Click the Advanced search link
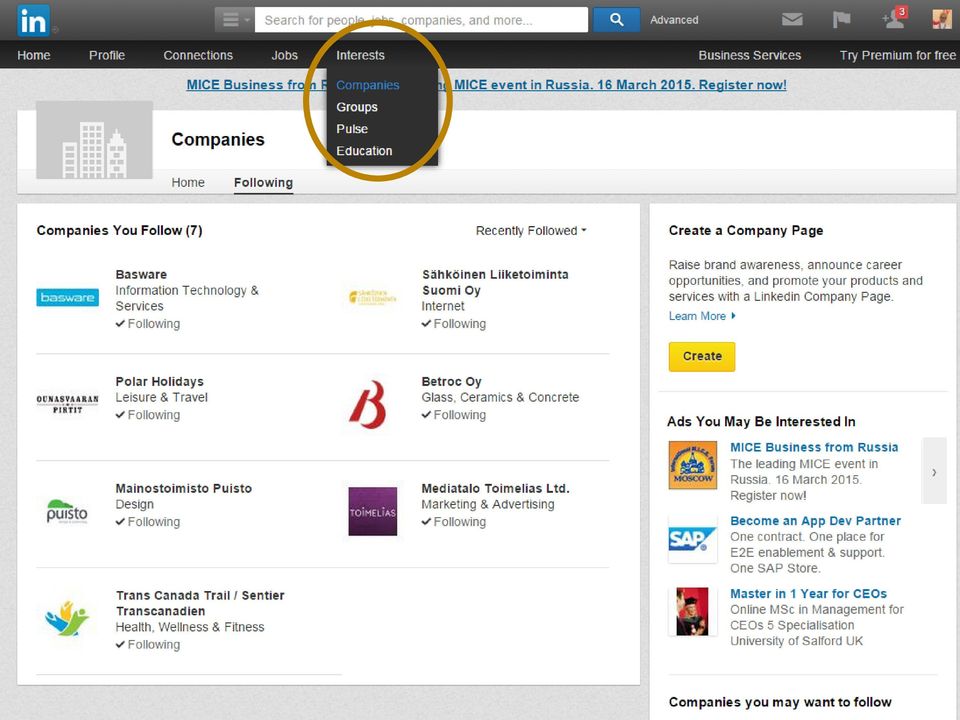Viewport: 960px width, 720px height. click(x=674, y=20)
